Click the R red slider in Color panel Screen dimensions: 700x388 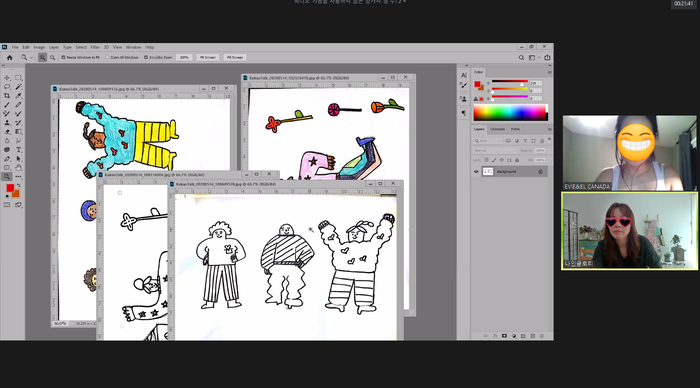(510, 82)
